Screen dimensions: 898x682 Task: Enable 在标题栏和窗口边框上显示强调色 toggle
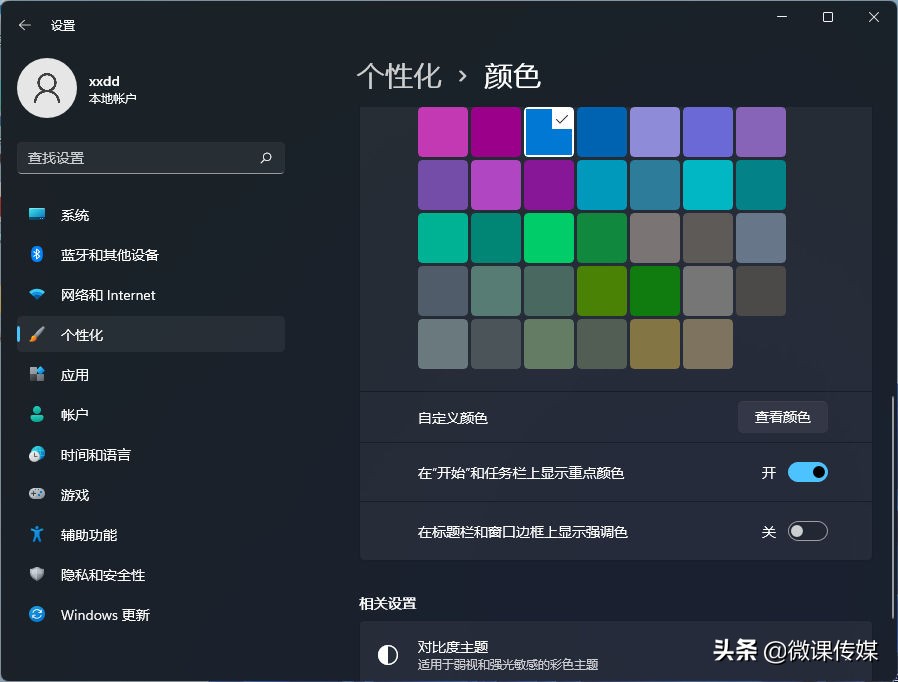pos(808,531)
